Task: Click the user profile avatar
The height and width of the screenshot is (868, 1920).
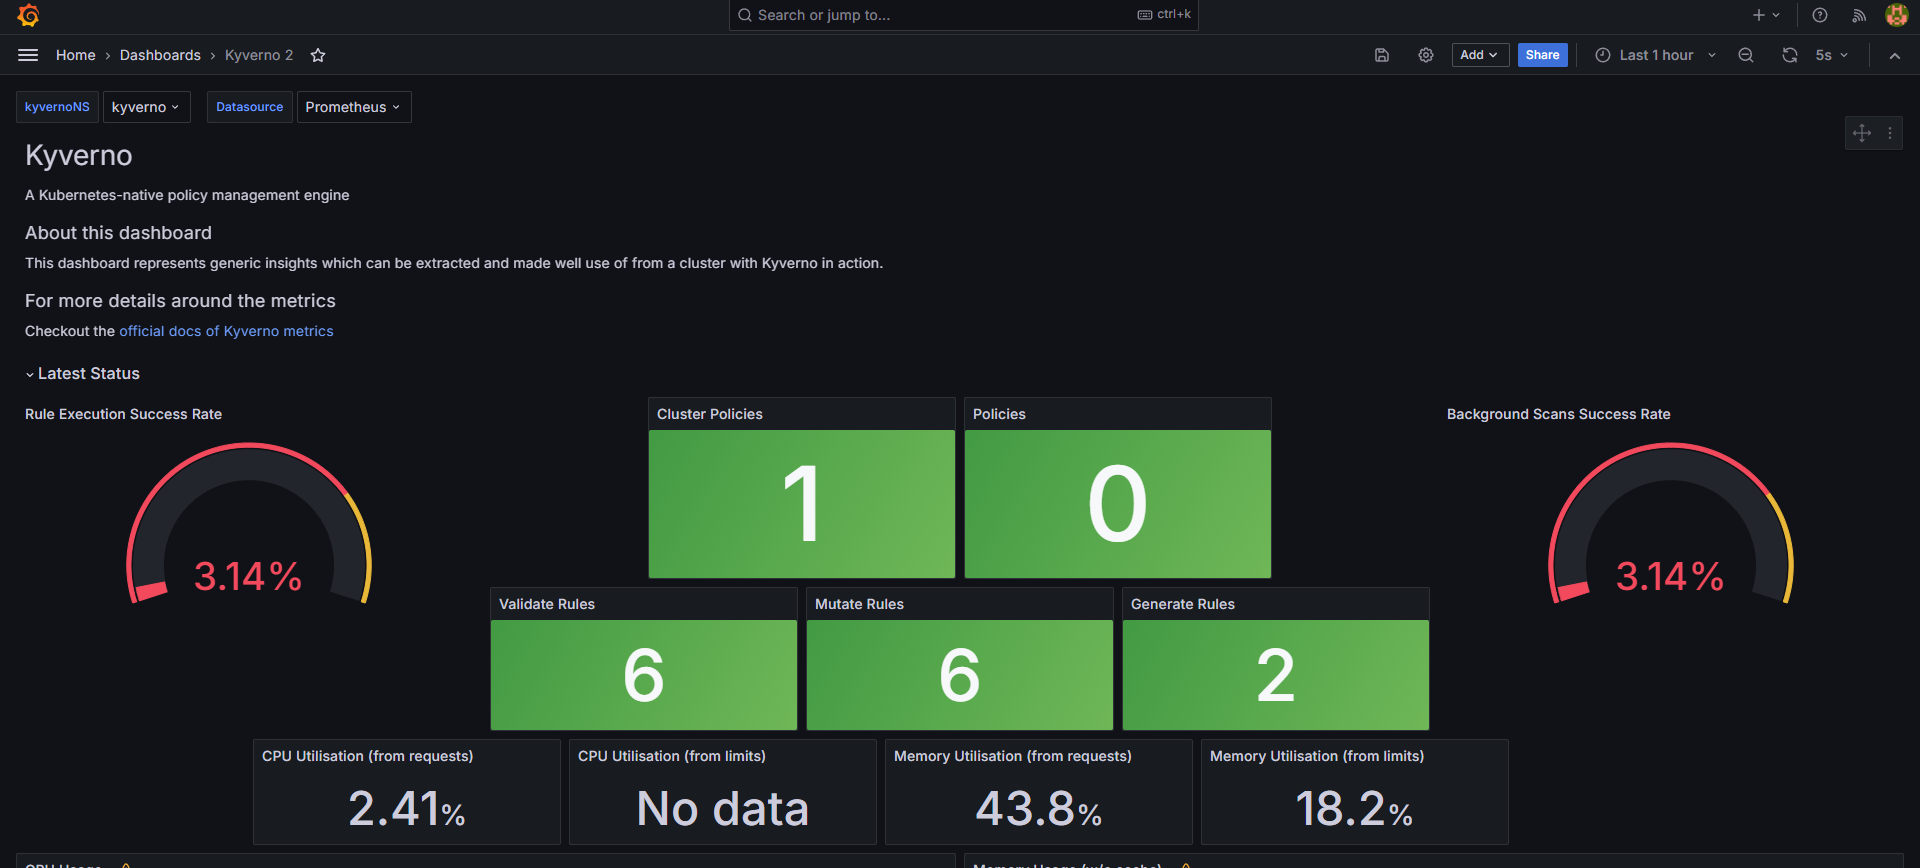Action: pyautogui.click(x=1897, y=15)
